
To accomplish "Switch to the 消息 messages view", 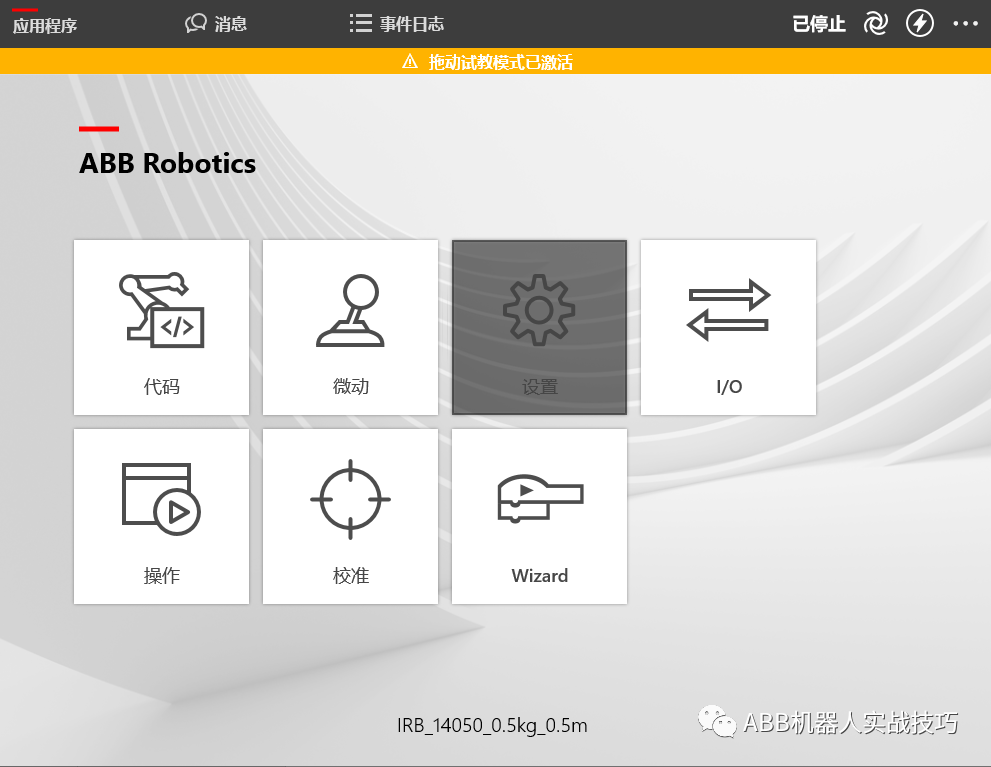I will [228, 23].
